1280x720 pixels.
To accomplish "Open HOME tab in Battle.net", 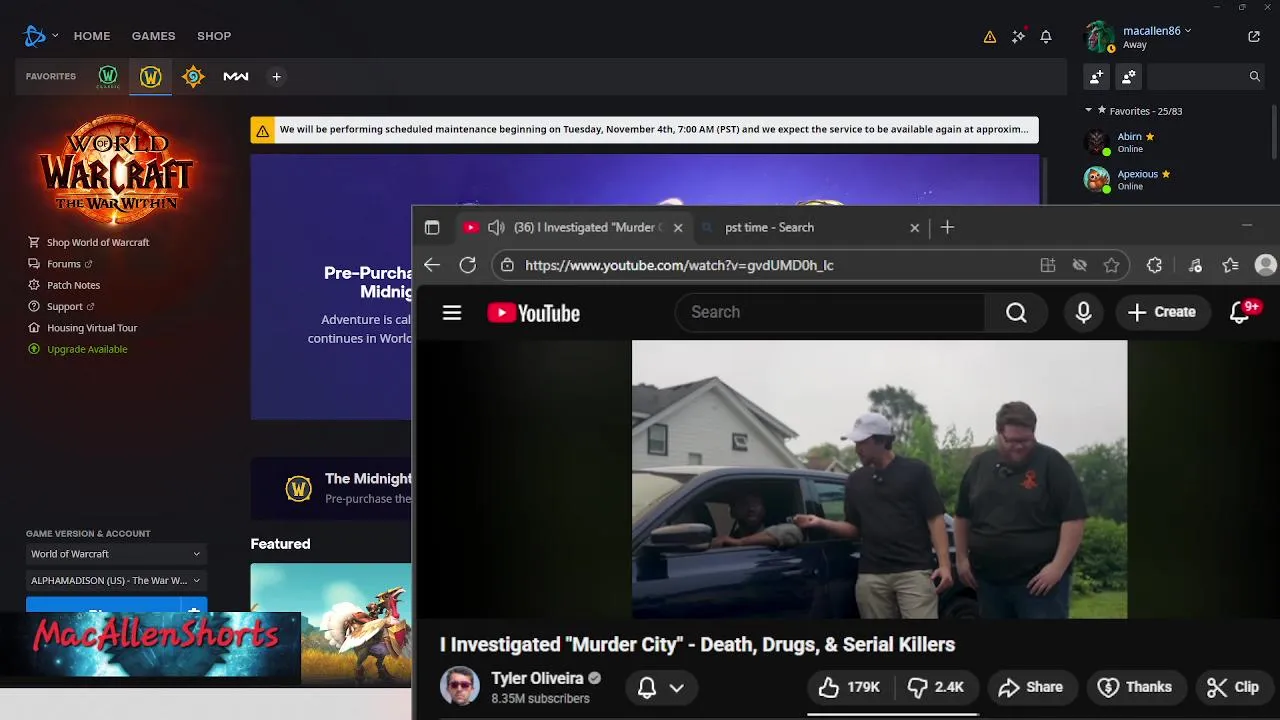I will tap(92, 36).
